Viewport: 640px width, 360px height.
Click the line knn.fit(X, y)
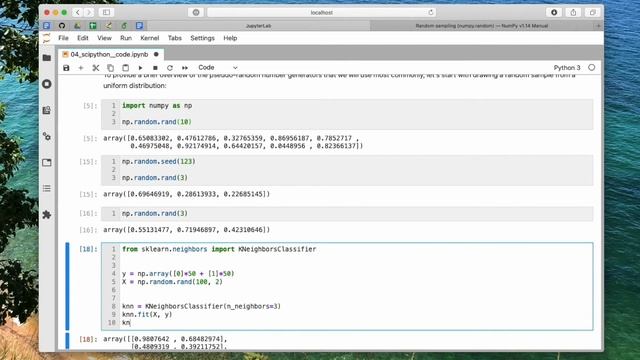(147, 314)
